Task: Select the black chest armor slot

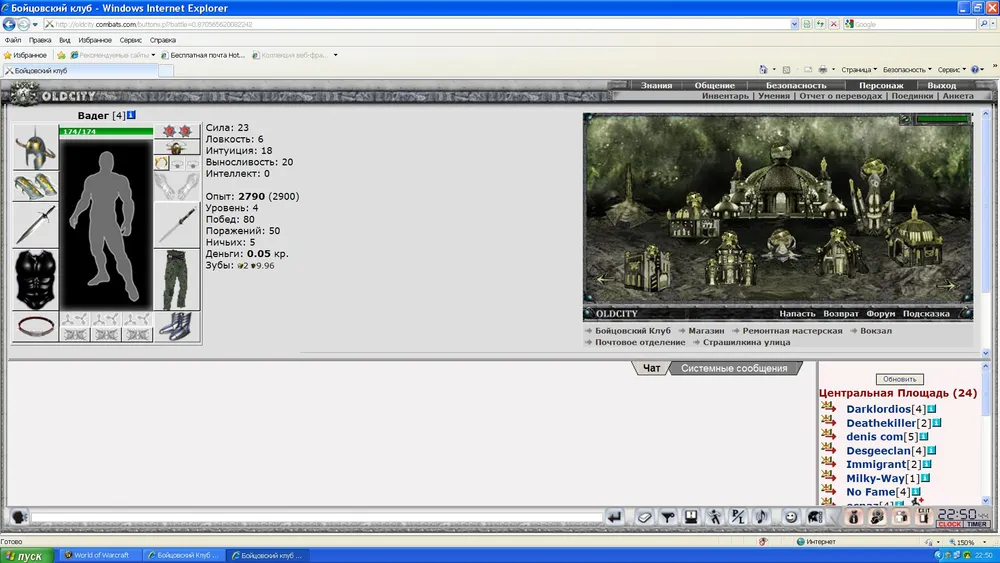Action: pyautogui.click(x=35, y=280)
